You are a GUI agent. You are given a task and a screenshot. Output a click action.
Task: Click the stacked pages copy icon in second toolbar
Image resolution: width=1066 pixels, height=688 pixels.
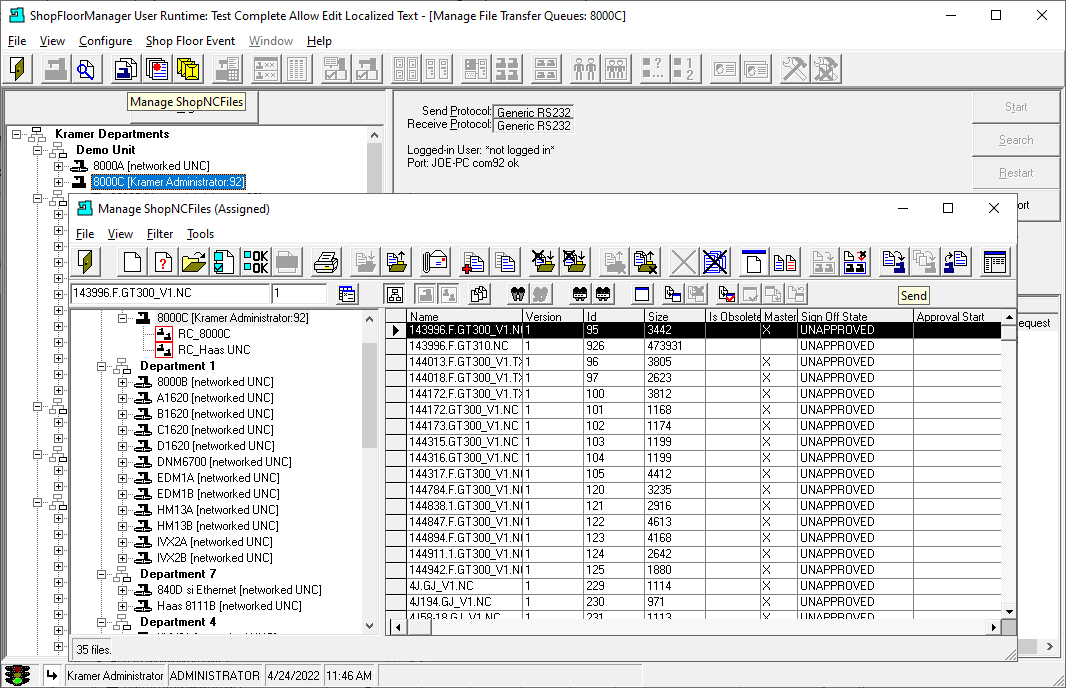pyautogui.click(x=479, y=294)
